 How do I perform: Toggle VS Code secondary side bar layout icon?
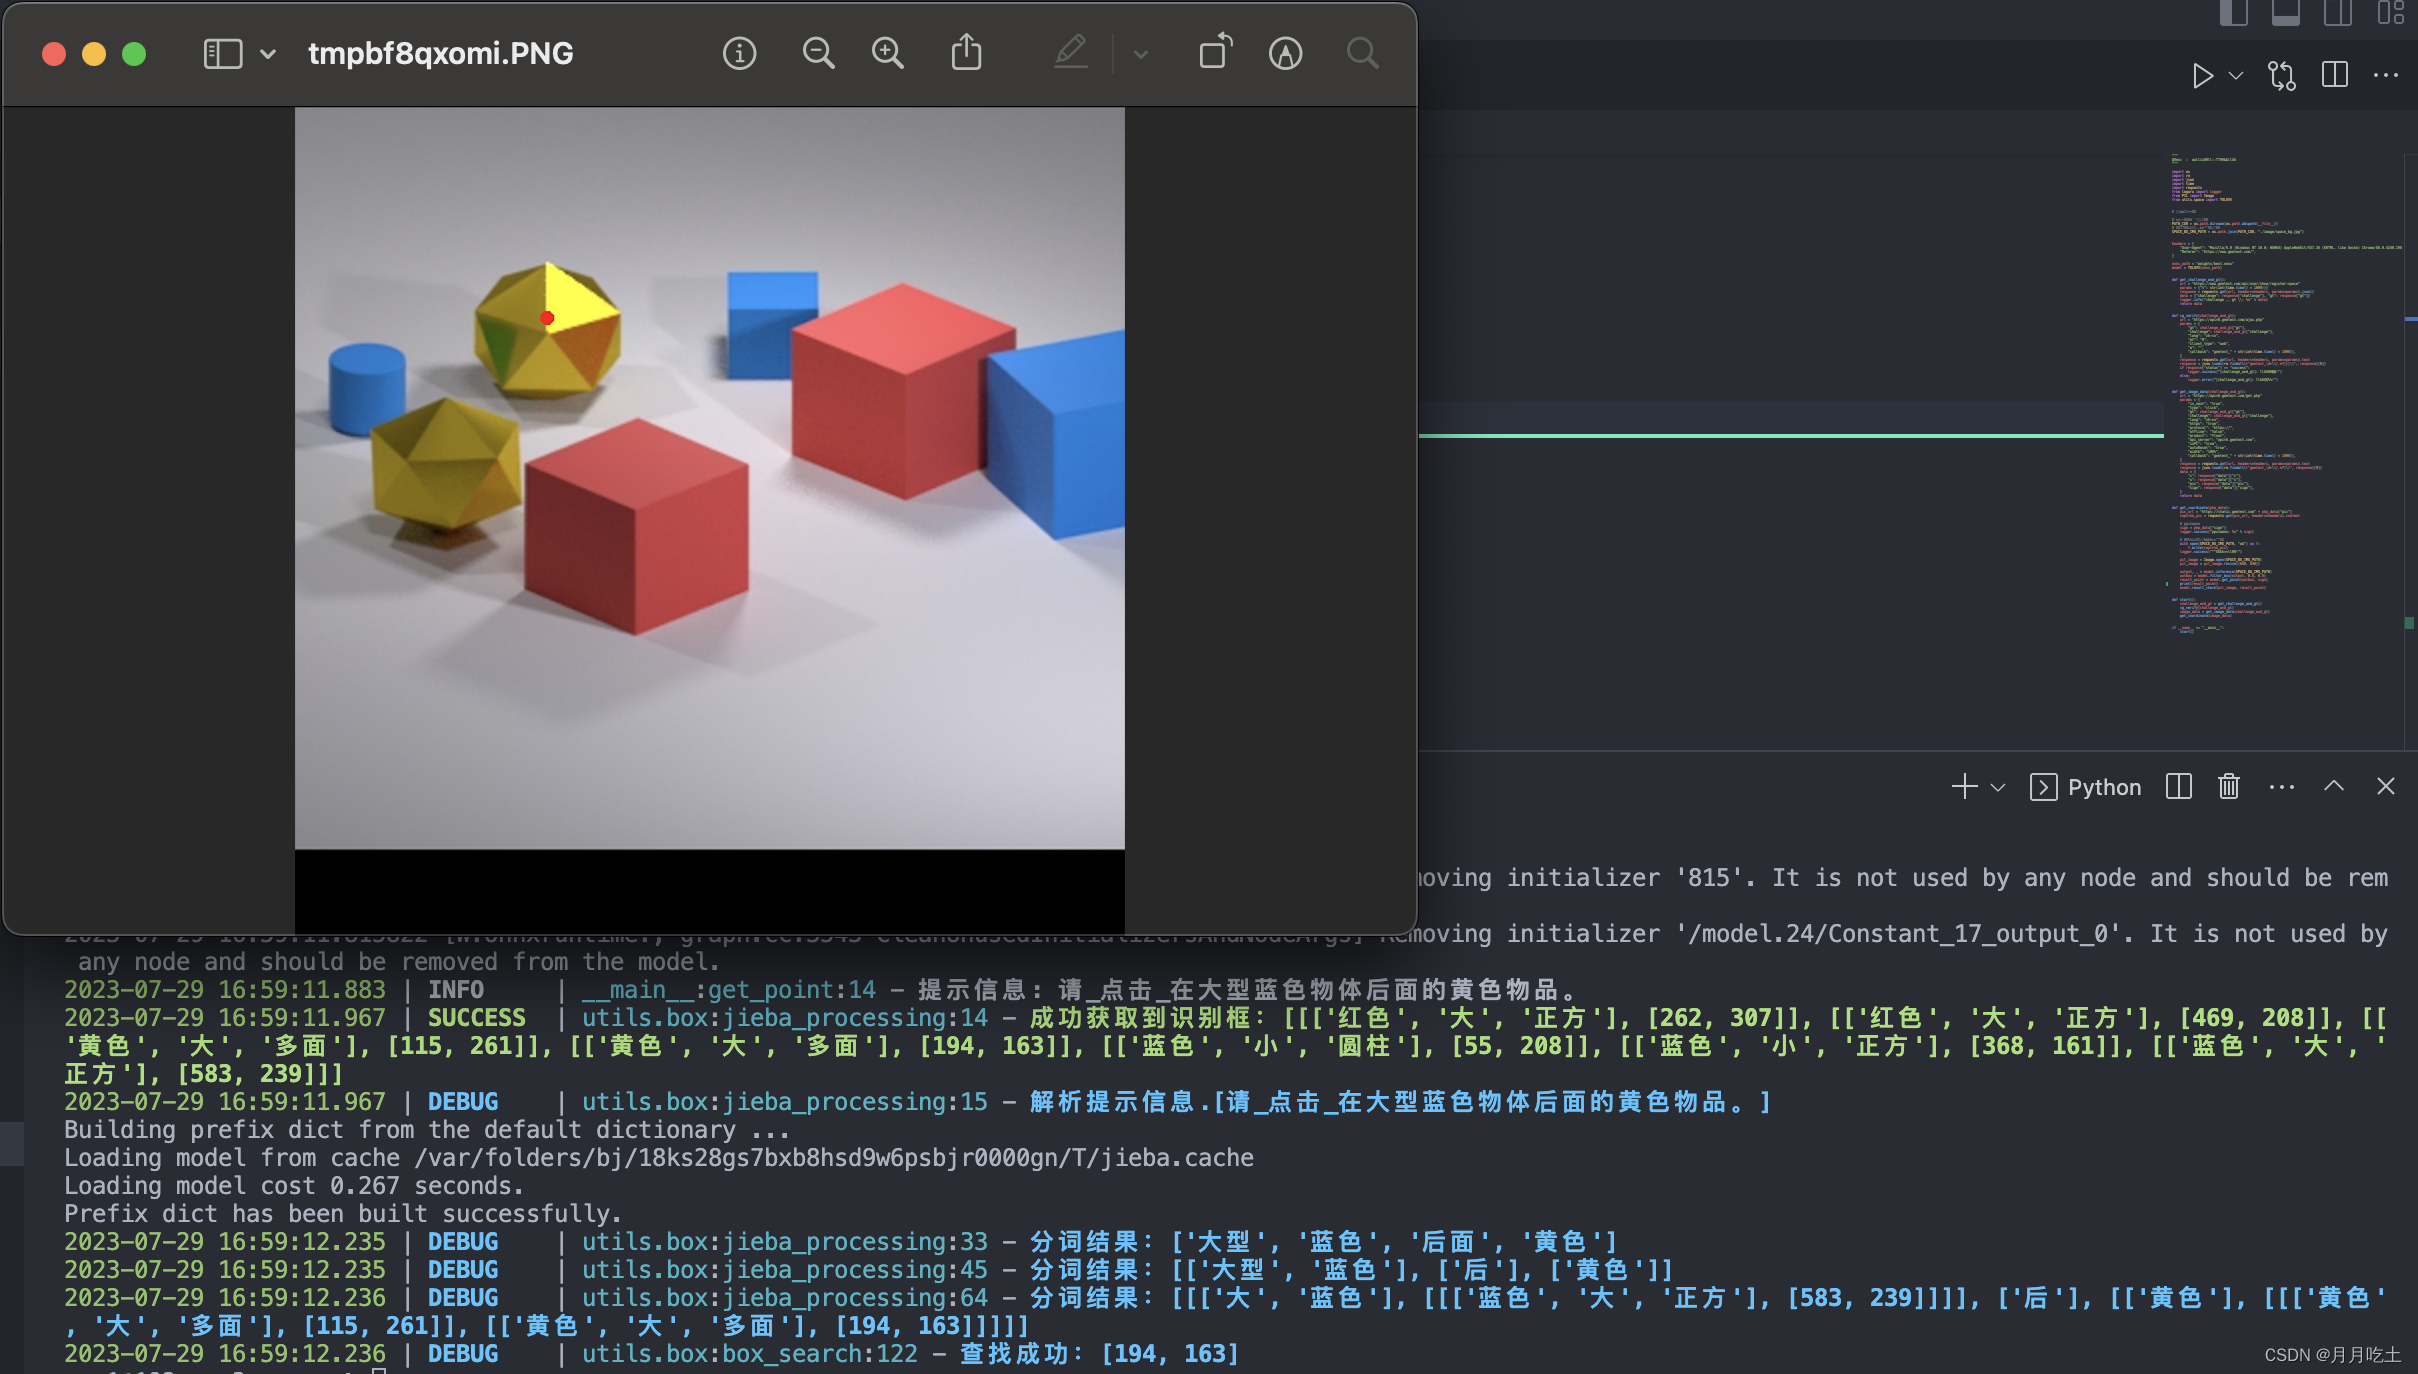click(2338, 12)
